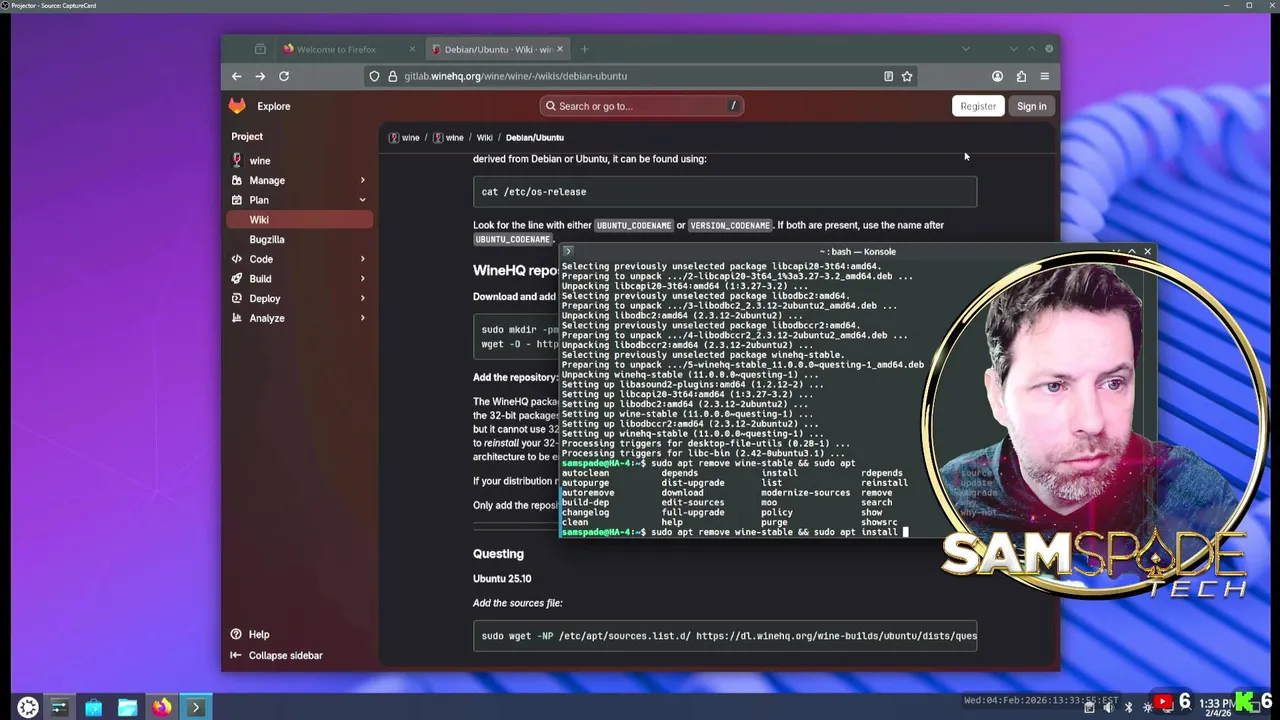Viewport: 1280px width, 720px height.
Task: Switch to Firefox from the taskbar
Action: (161, 707)
